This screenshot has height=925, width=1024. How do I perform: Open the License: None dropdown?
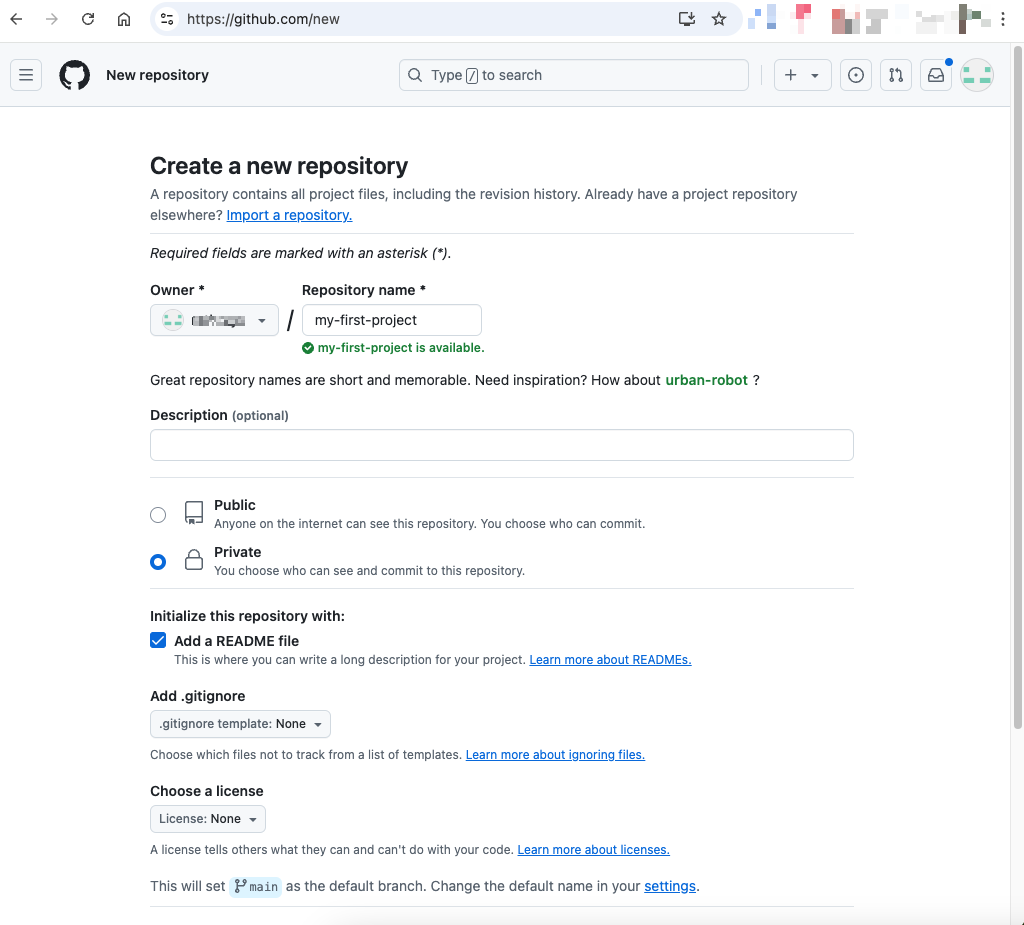click(208, 819)
